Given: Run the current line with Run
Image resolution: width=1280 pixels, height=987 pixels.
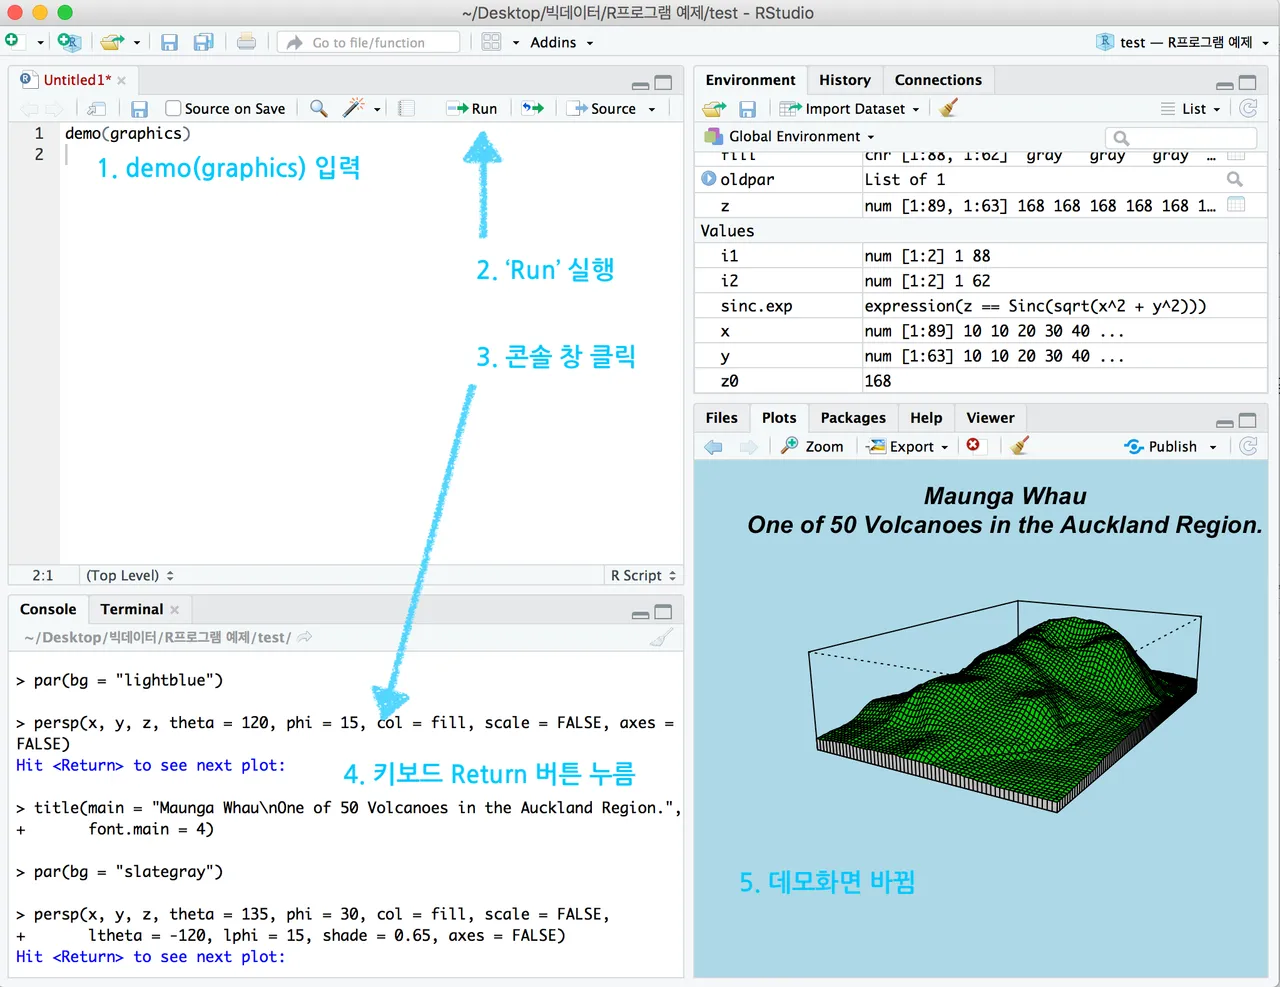Looking at the screenshot, I should [472, 108].
